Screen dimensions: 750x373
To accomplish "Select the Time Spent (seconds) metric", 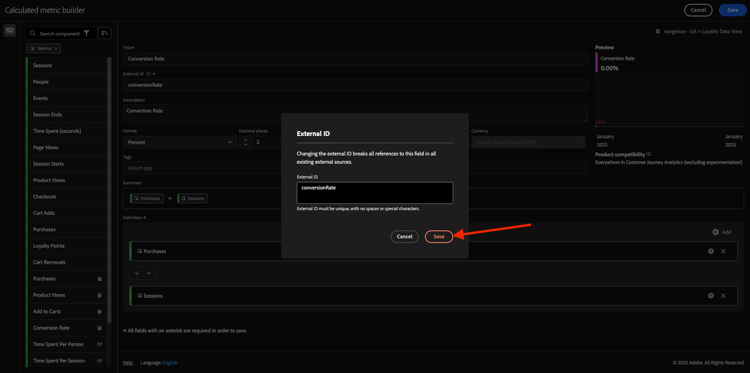I will click(66, 131).
